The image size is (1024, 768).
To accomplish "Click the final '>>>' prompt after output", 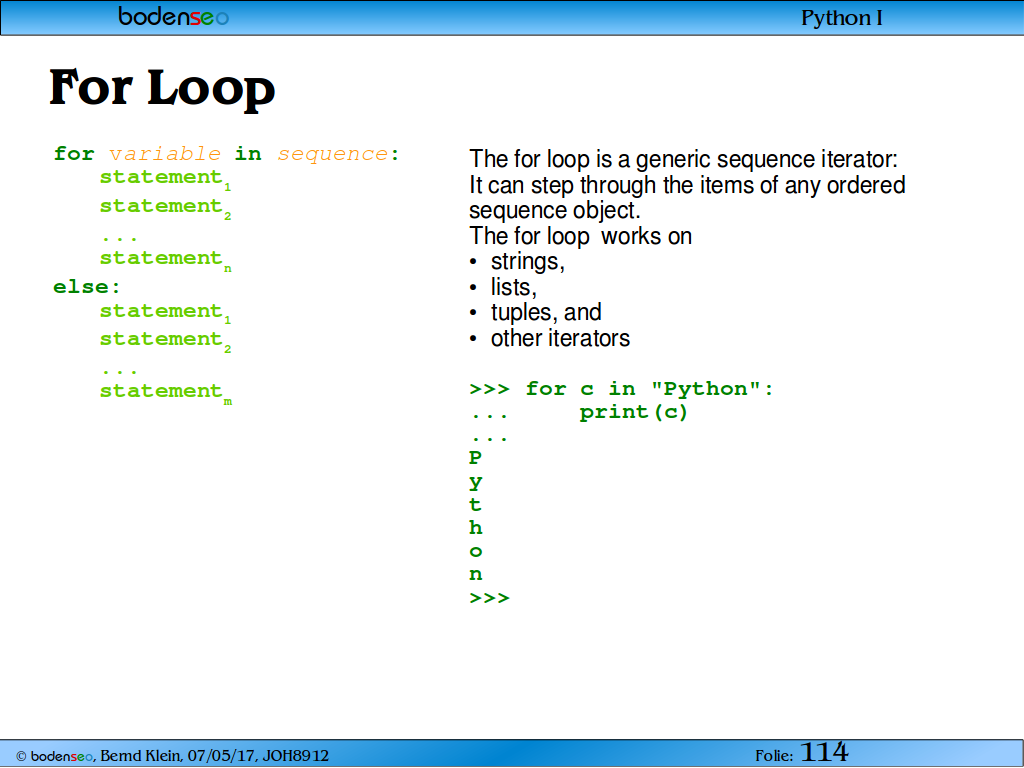I will [489, 598].
